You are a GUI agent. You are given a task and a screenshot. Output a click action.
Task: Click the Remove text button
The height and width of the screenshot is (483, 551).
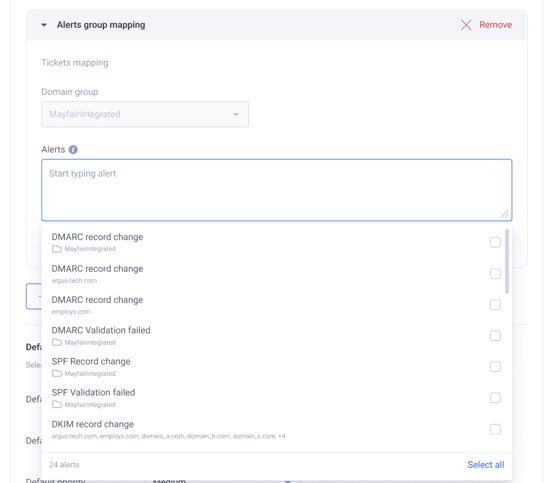click(x=495, y=25)
